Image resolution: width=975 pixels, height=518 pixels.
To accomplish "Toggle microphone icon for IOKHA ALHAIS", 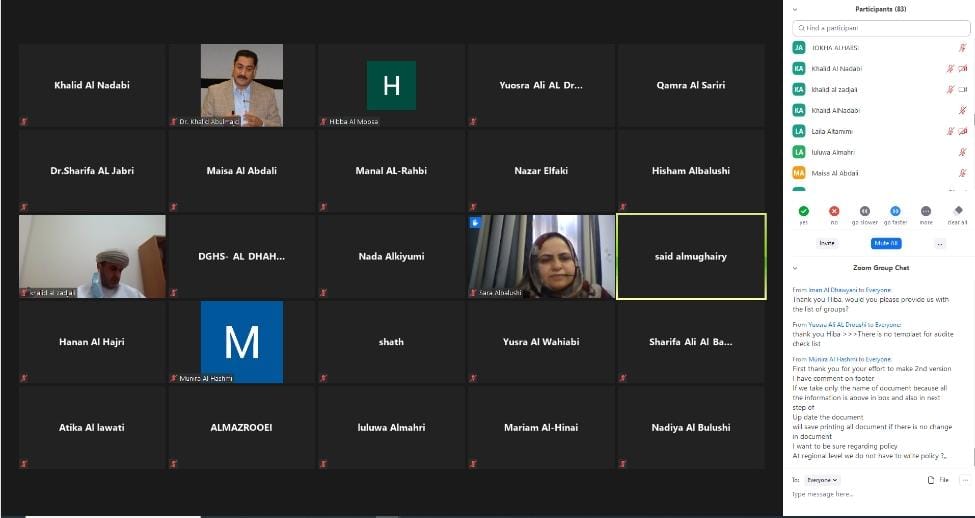I will (x=963, y=47).
